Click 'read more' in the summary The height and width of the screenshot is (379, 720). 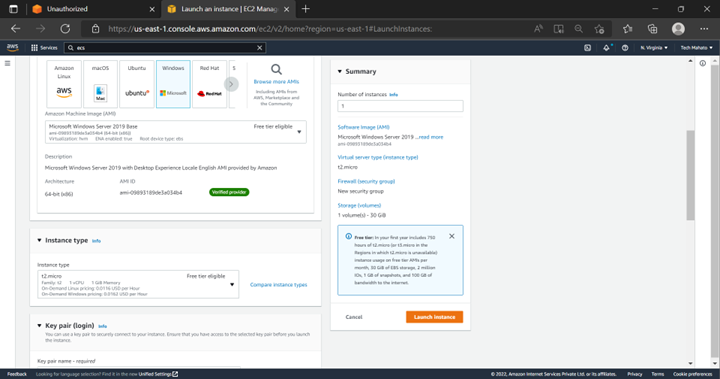[431, 137]
